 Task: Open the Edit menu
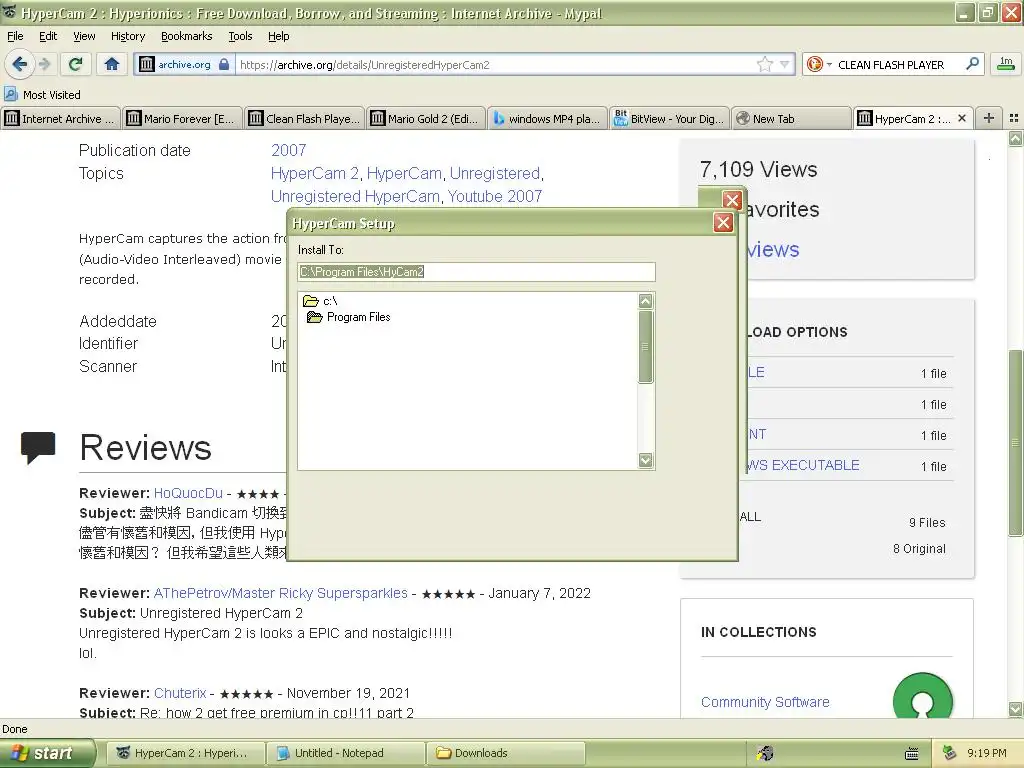pos(48,36)
